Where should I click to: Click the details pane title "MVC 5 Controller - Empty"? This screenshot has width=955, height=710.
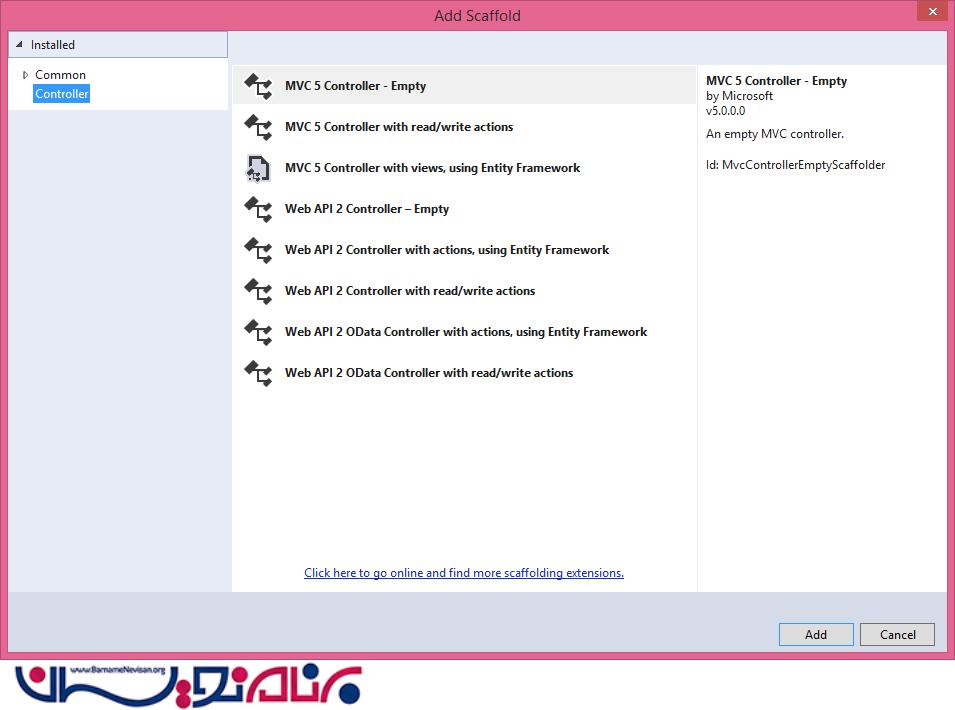point(777,81)
